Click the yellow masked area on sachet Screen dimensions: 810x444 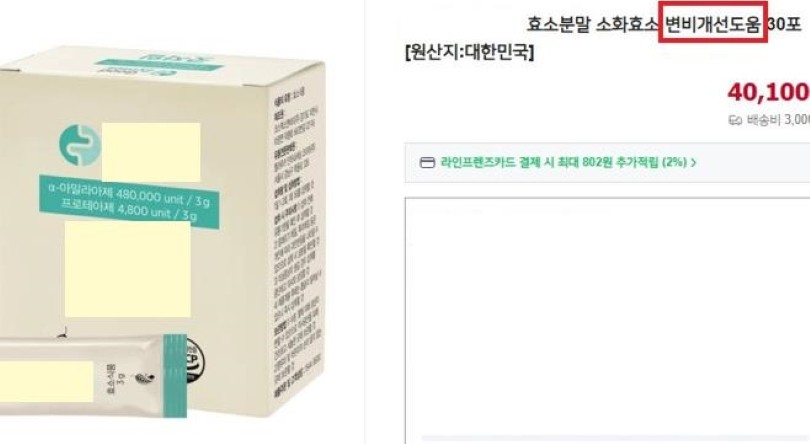(x=46, y=381)
